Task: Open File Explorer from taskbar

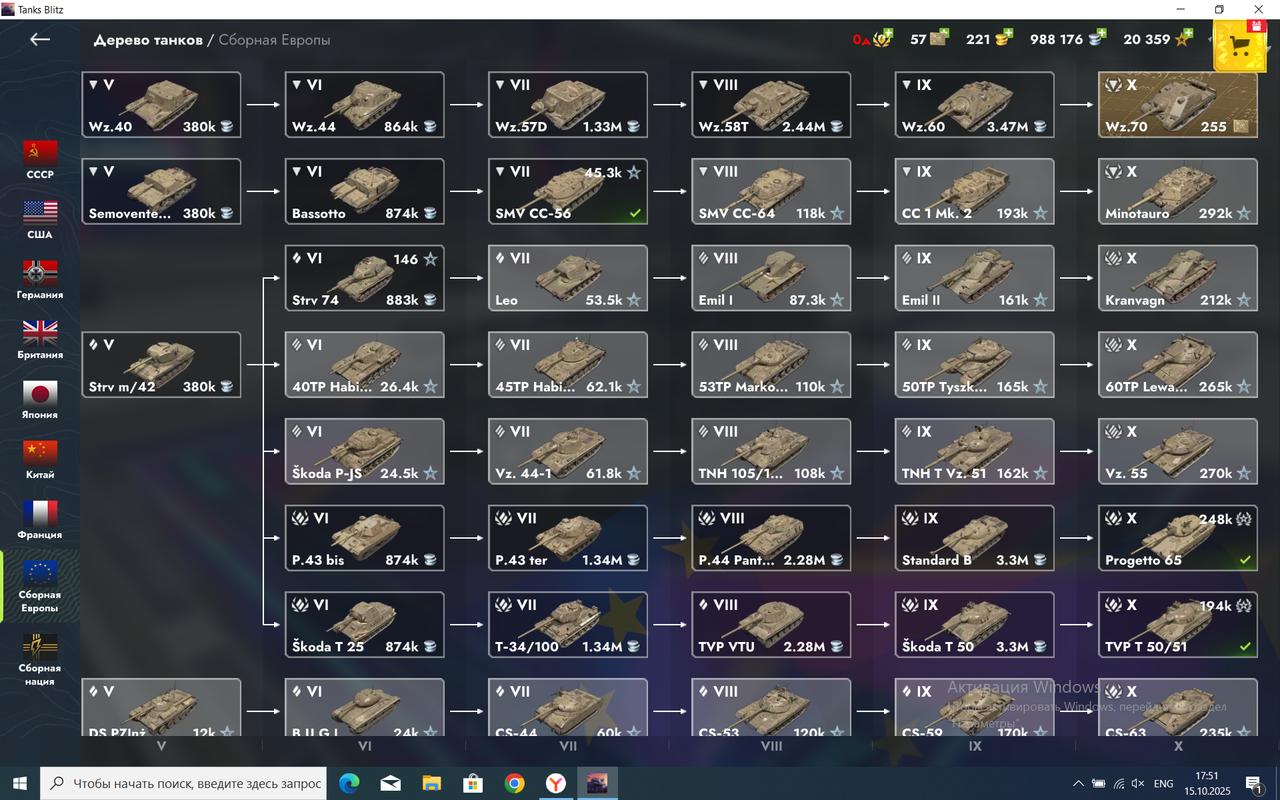Action: [431, 783]
